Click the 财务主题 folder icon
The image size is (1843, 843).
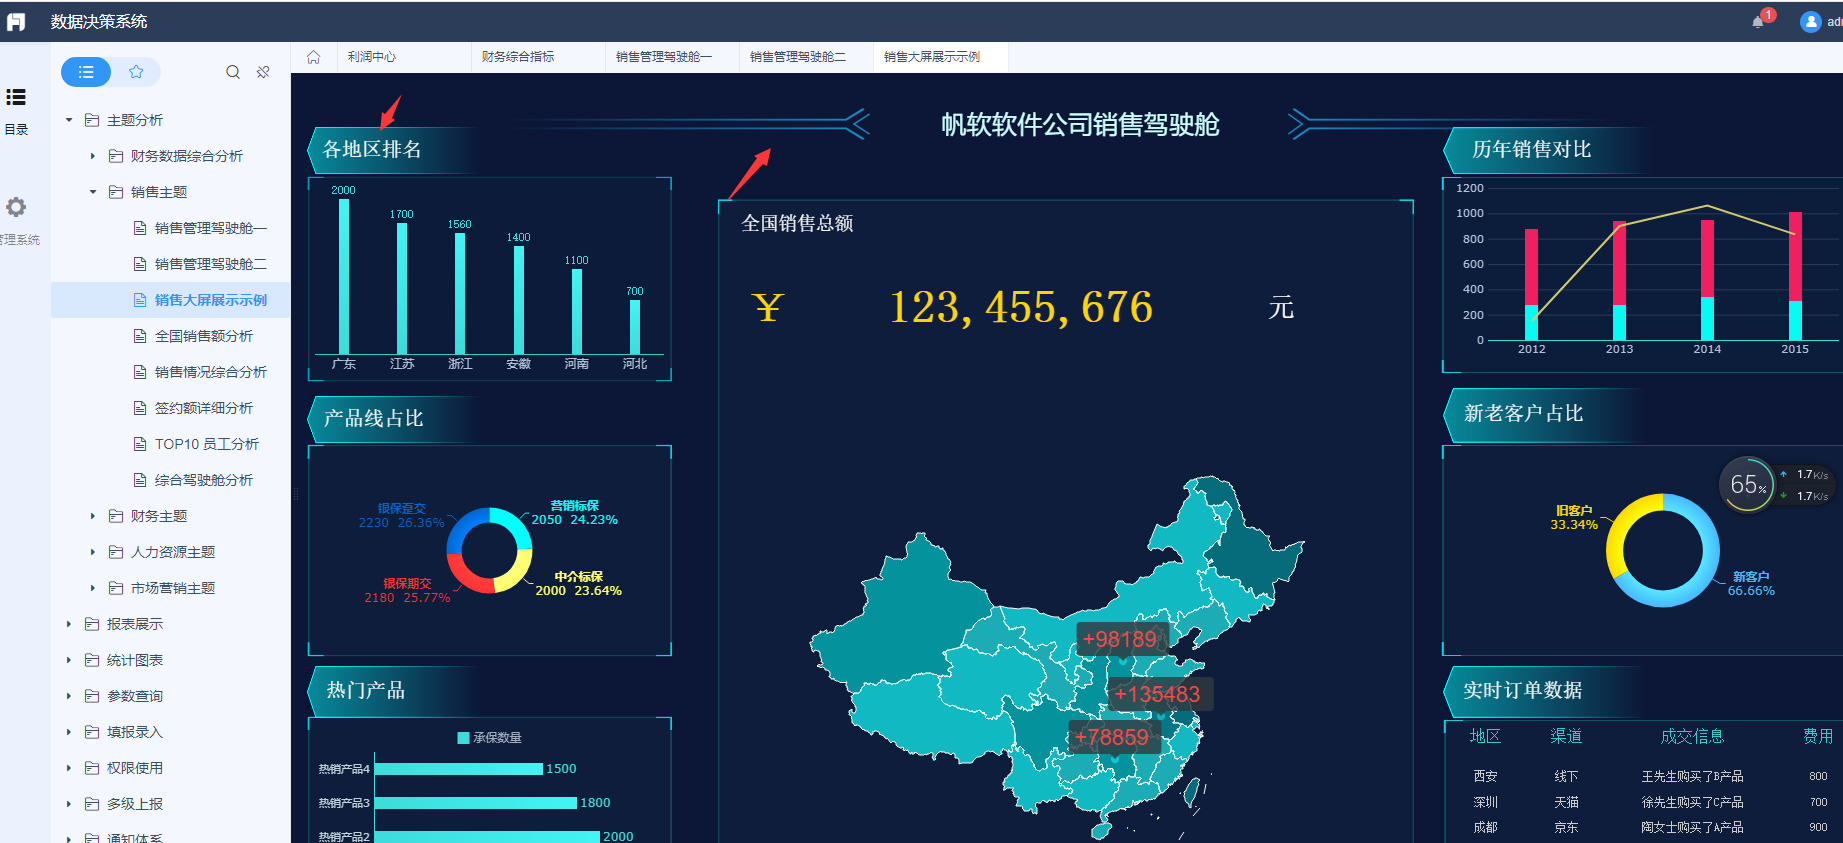point(116,516)
